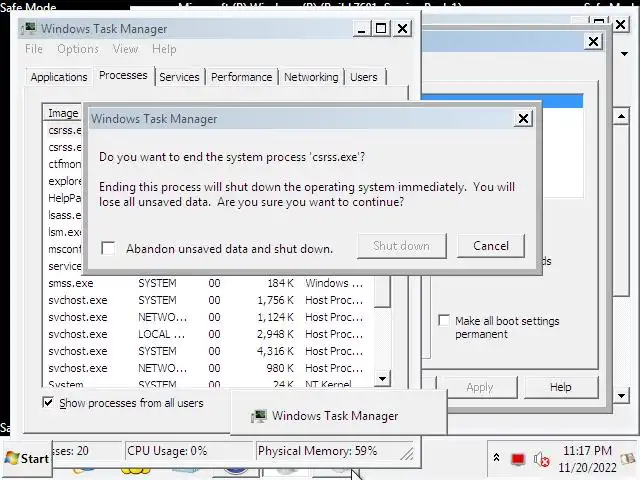
Task: Close the csrss.exe confirmation dialog
Action: point(523,119)
